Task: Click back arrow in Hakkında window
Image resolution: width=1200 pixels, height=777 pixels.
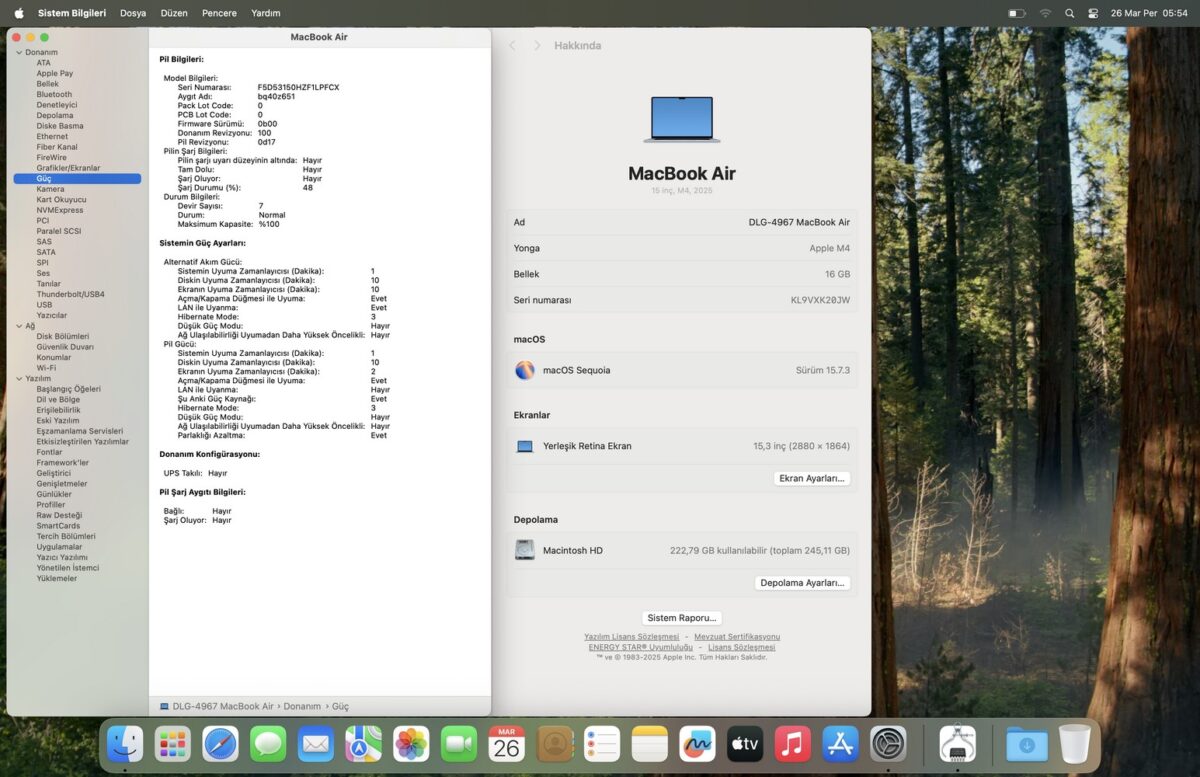Action: coord(513,46)
